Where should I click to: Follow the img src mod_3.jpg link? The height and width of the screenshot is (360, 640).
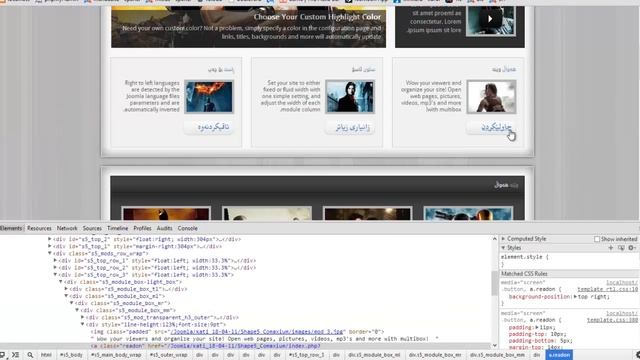tap(258, 332)
